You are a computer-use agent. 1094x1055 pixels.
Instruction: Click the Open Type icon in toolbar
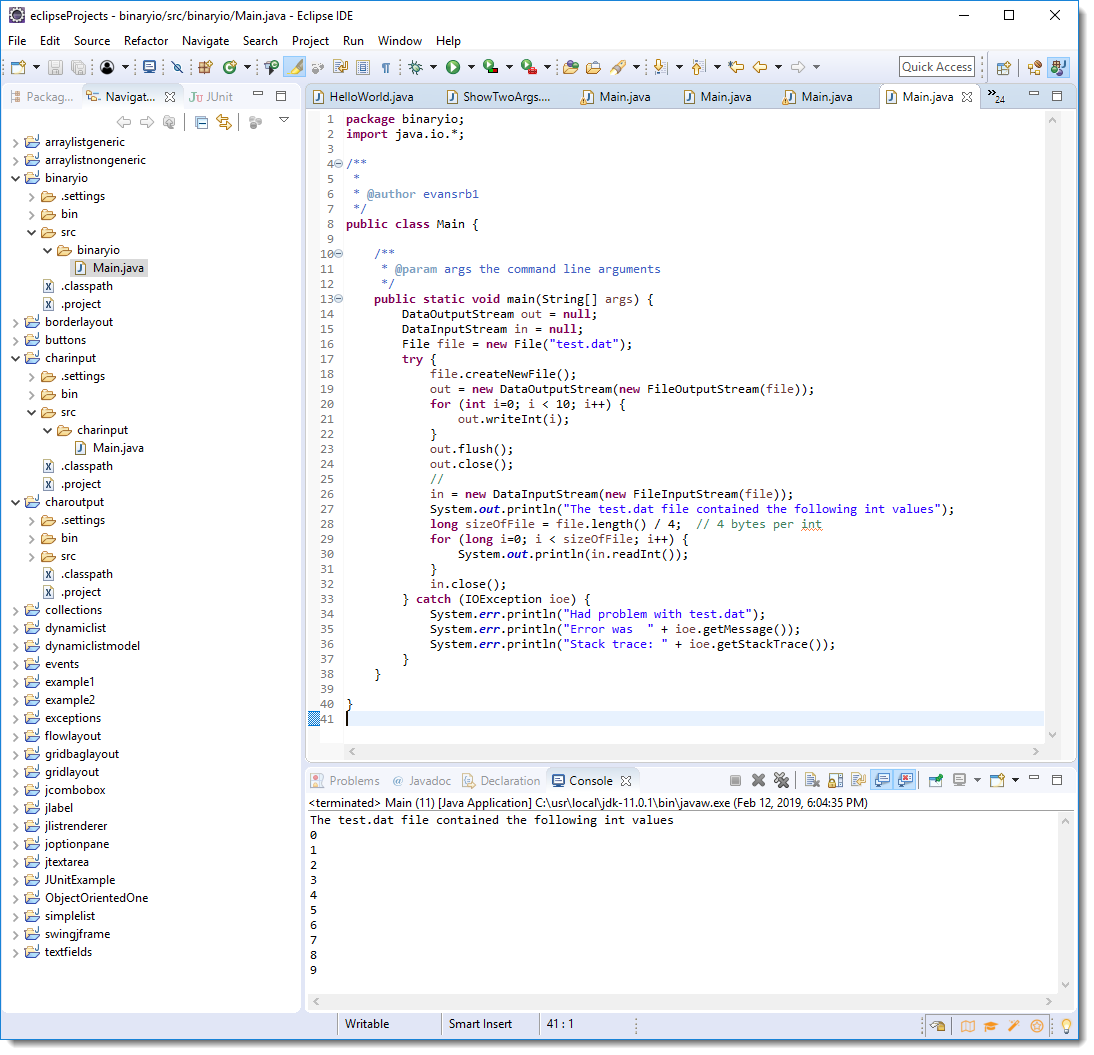pyautogui.click(x=571, y=67)
